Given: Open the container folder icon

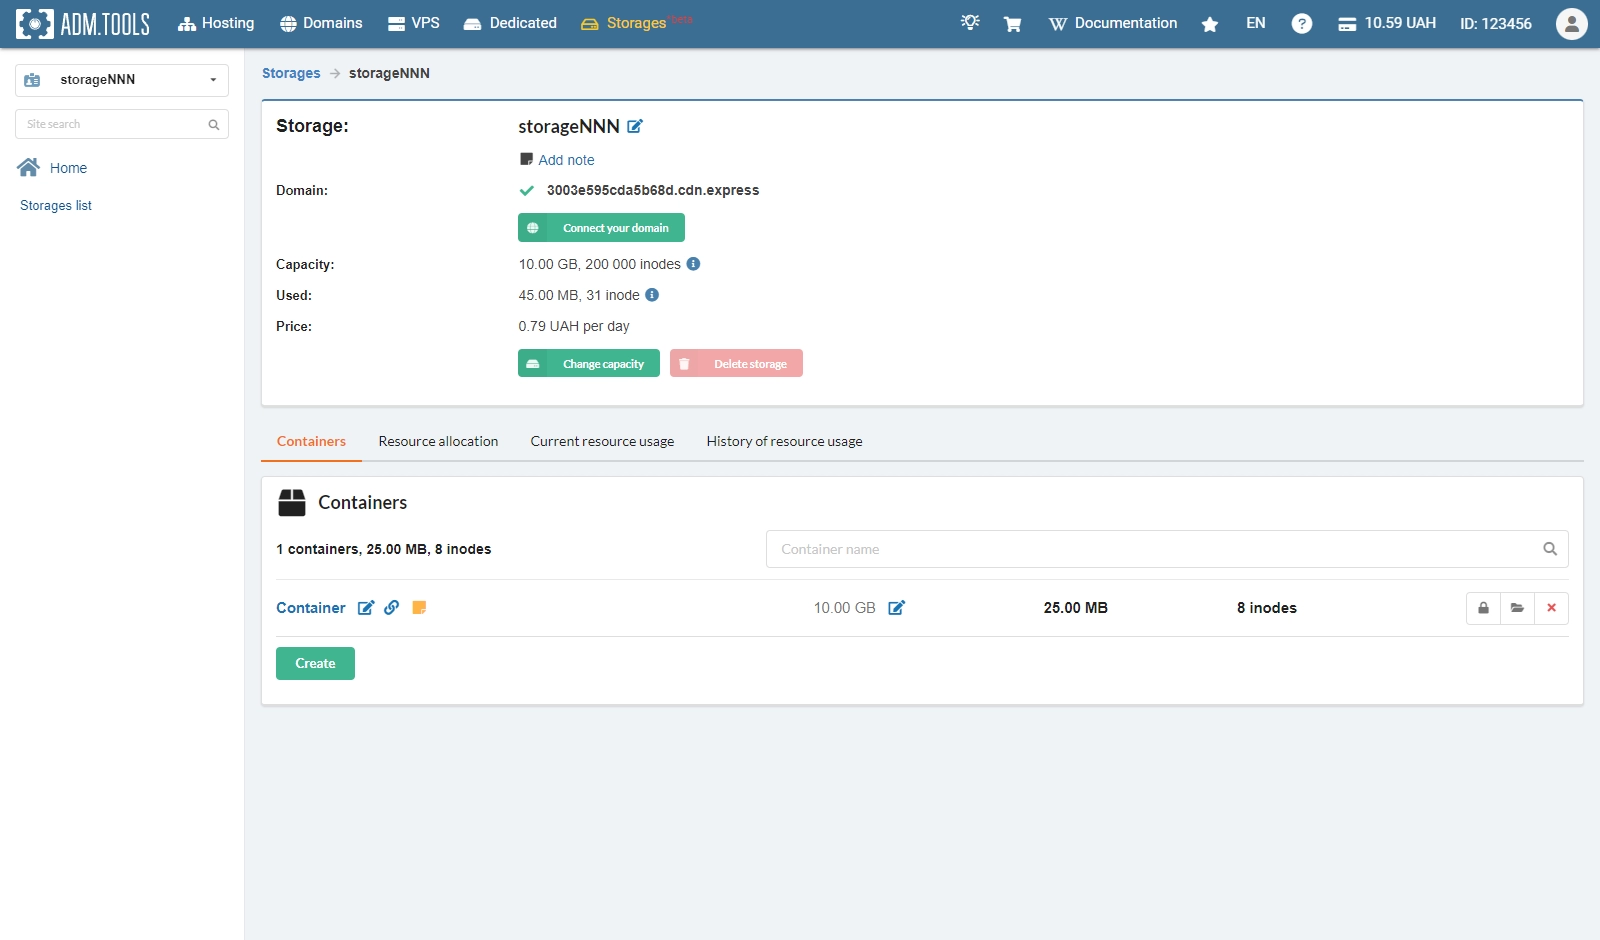Looking at the screenshot, I should pyautogui.click(x=1517, y=608).
